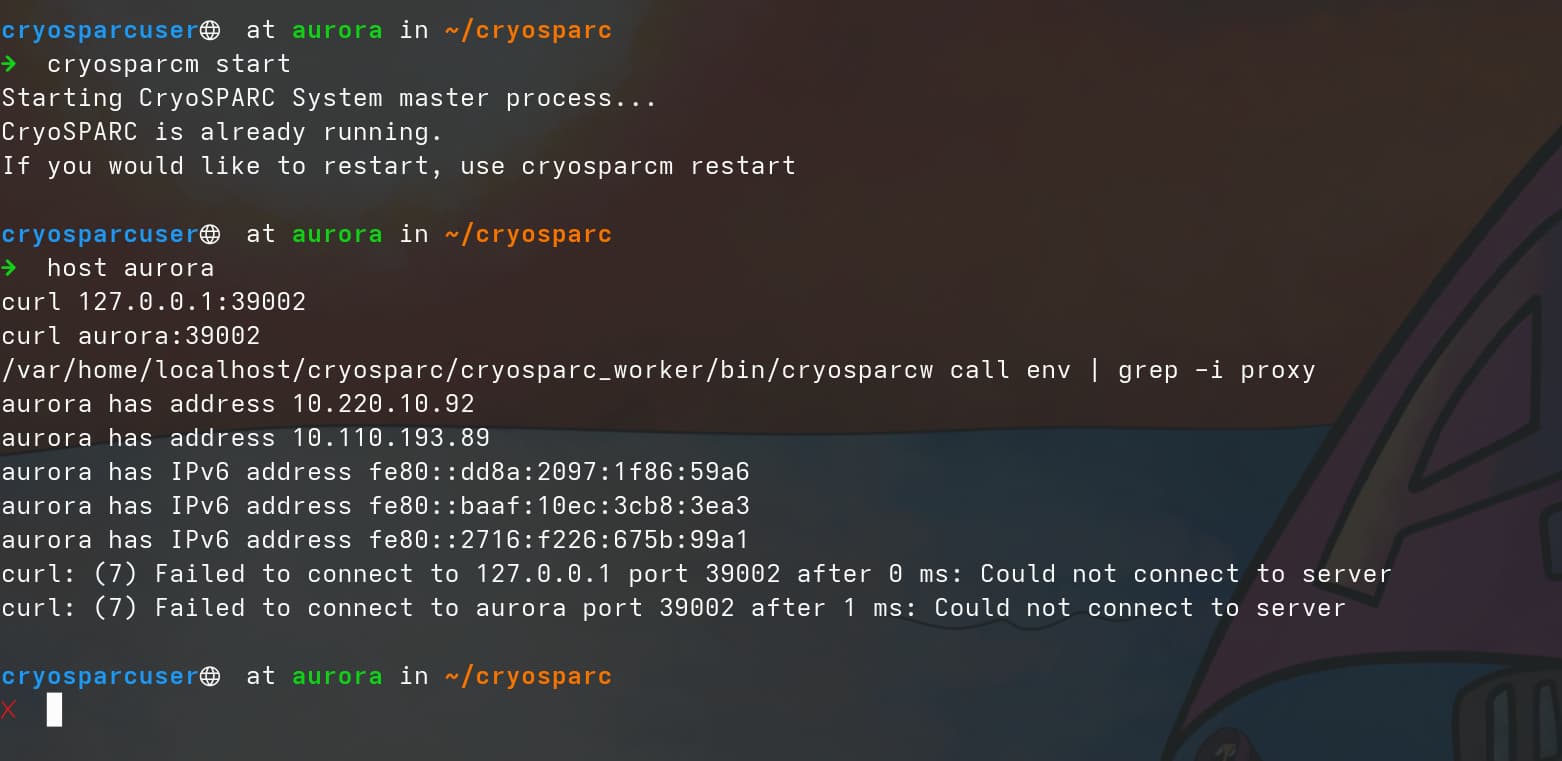The image size is (1562, 761).
Task: Click the globe icon in the second prompt
Action: (x=210, y=234)
